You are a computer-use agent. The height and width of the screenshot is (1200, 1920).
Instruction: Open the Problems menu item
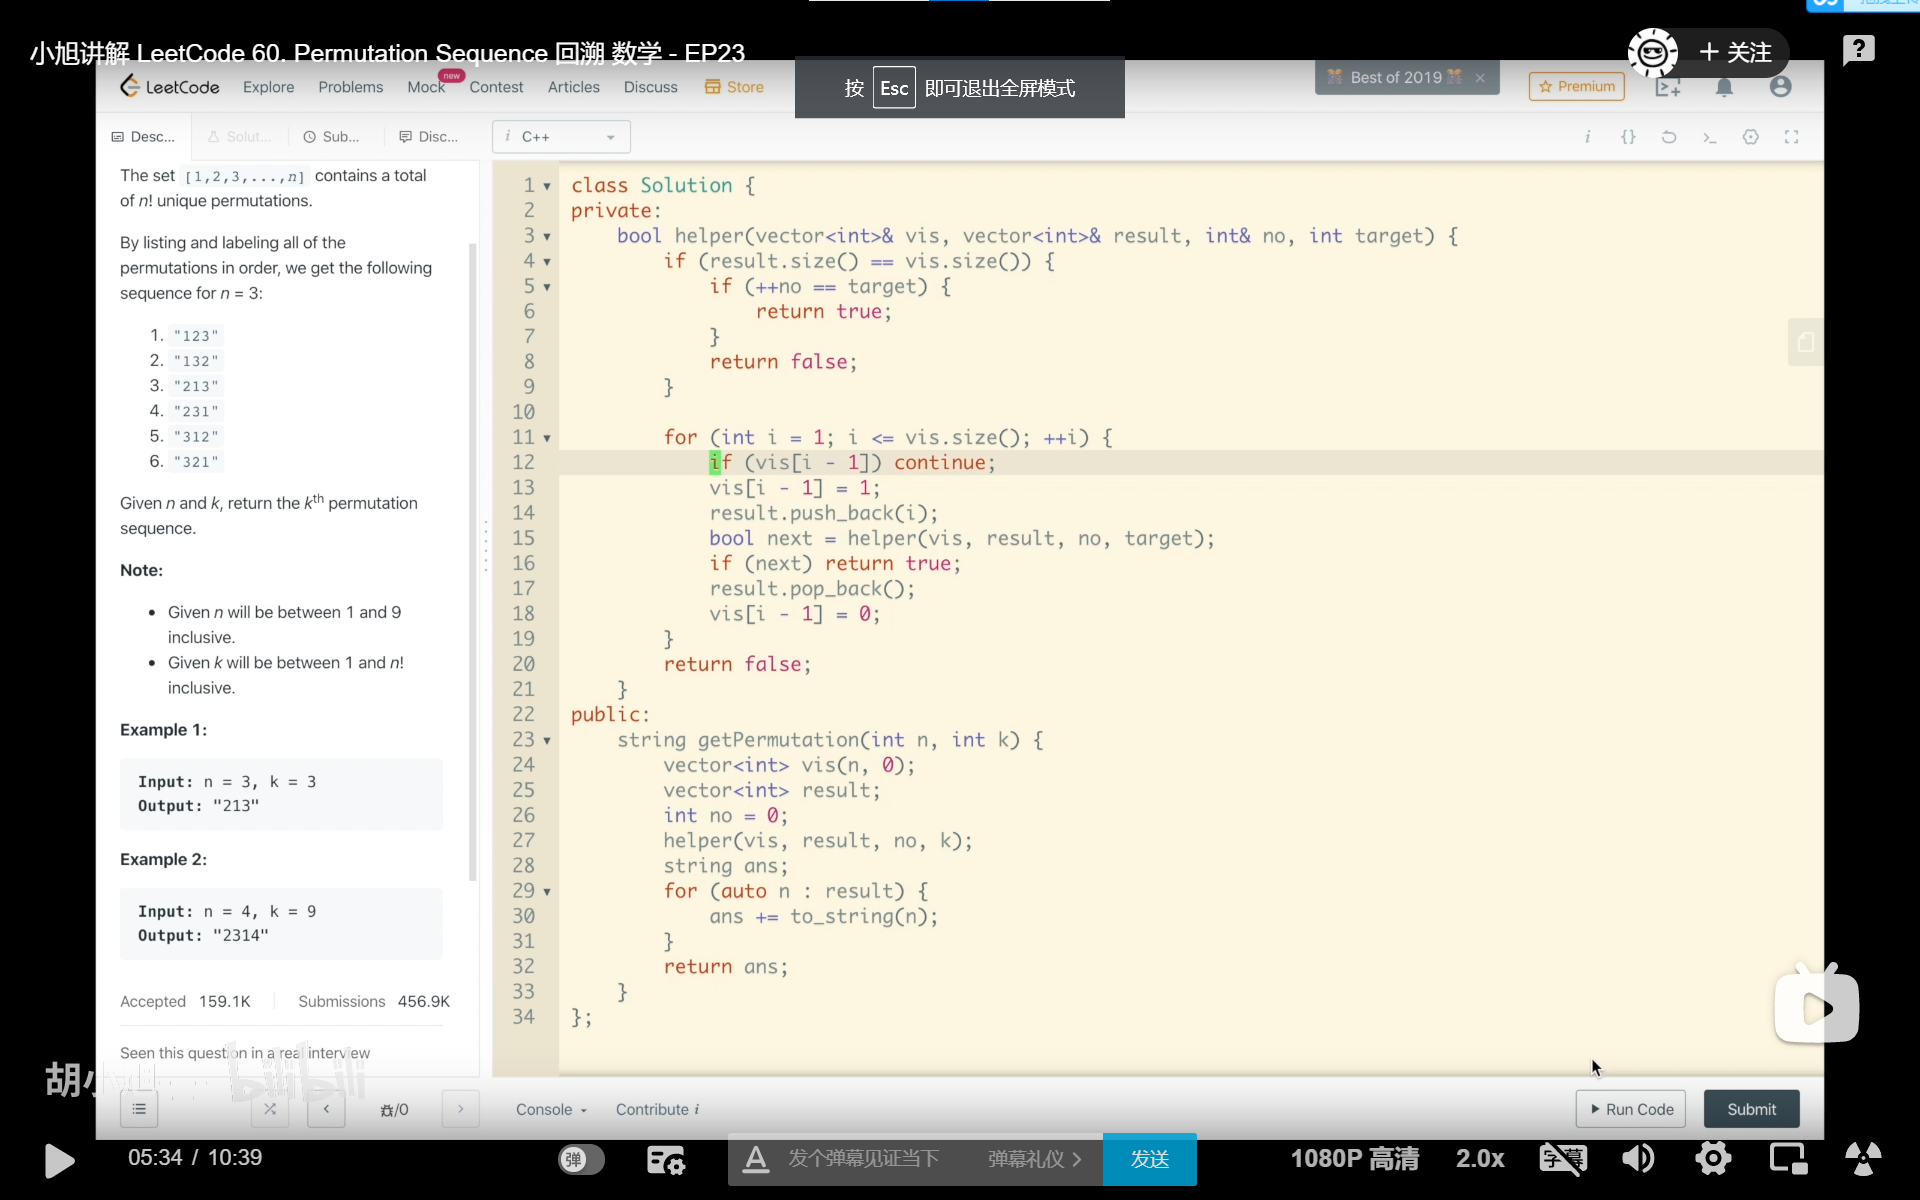coord(350,87)
